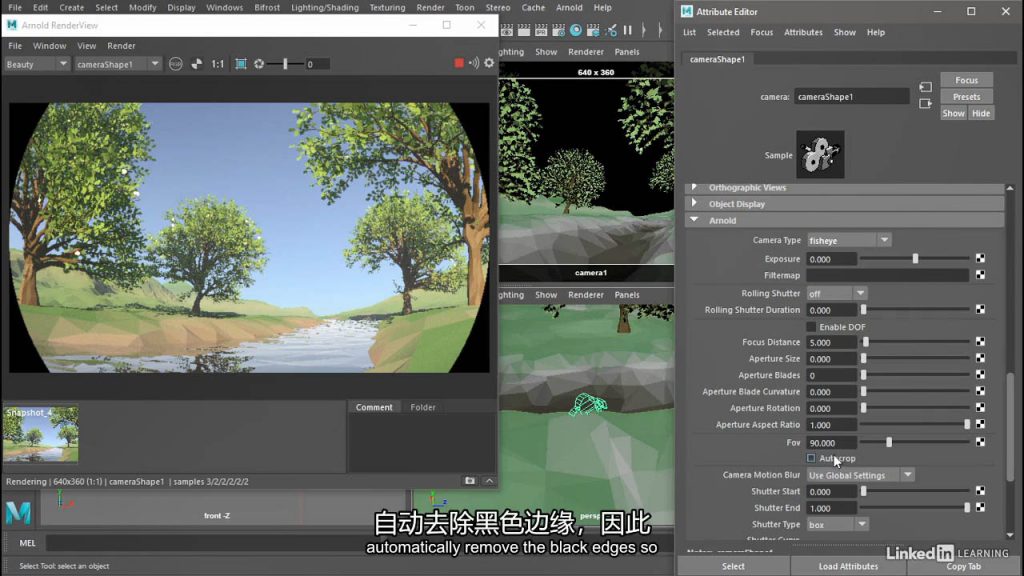Adjust the RenderView exposure slider
The image size is (1024, 576).
[285, 64]
